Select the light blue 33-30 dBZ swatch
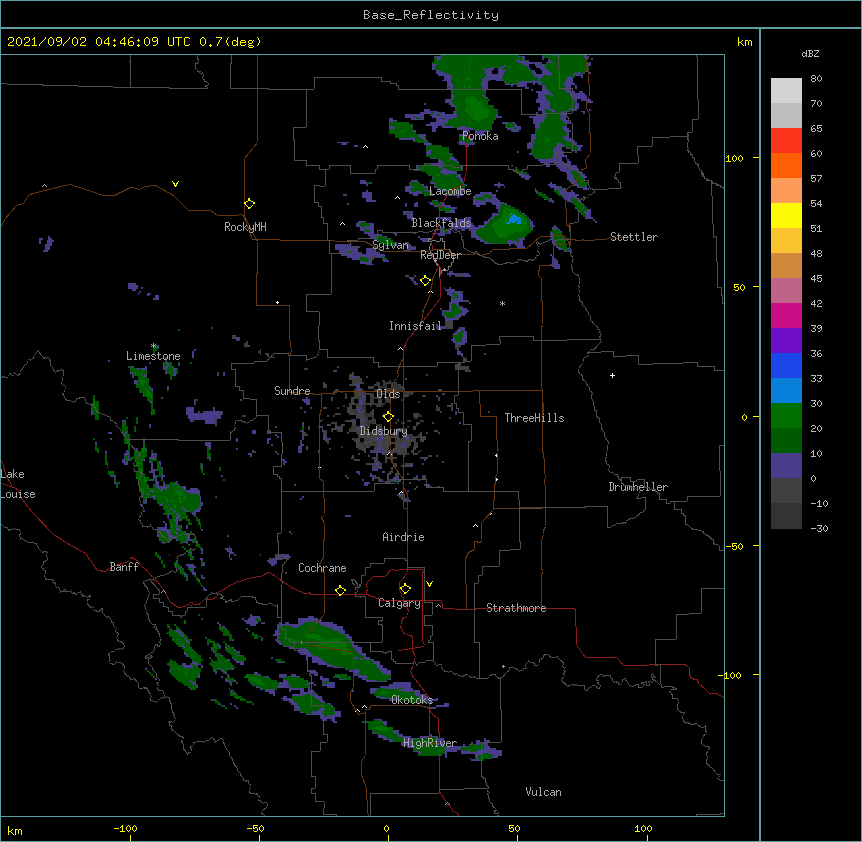 point(786,391)
